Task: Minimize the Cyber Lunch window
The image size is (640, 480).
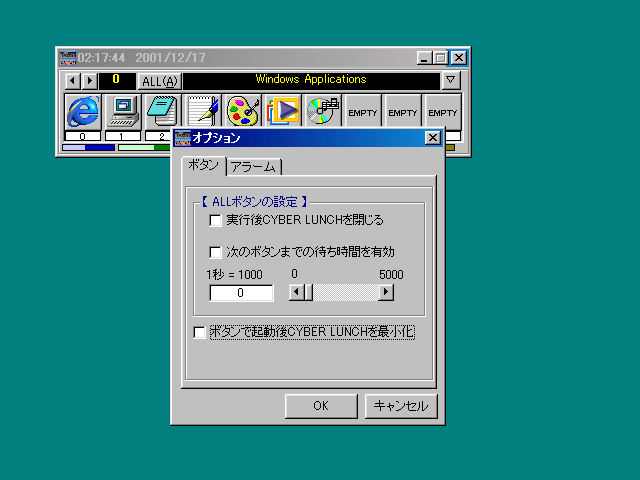Action: coord(424,58)
